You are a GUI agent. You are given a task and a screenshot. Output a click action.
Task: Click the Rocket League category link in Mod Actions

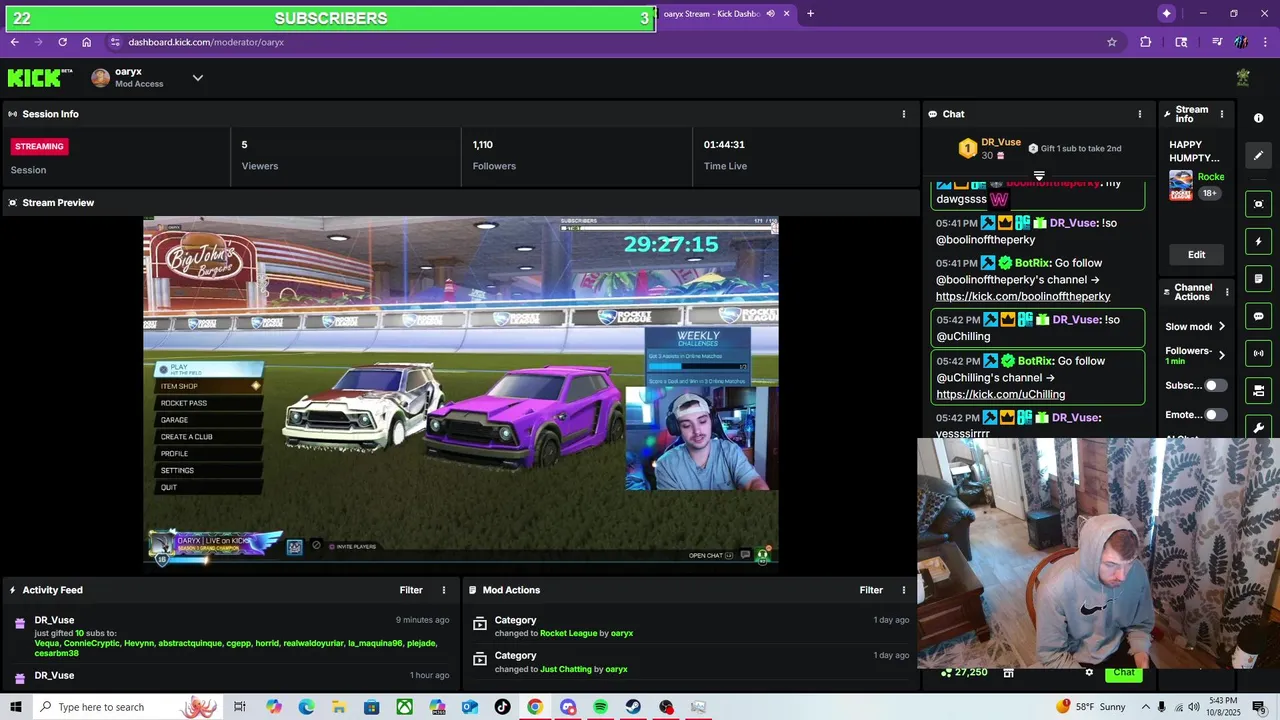568,633
